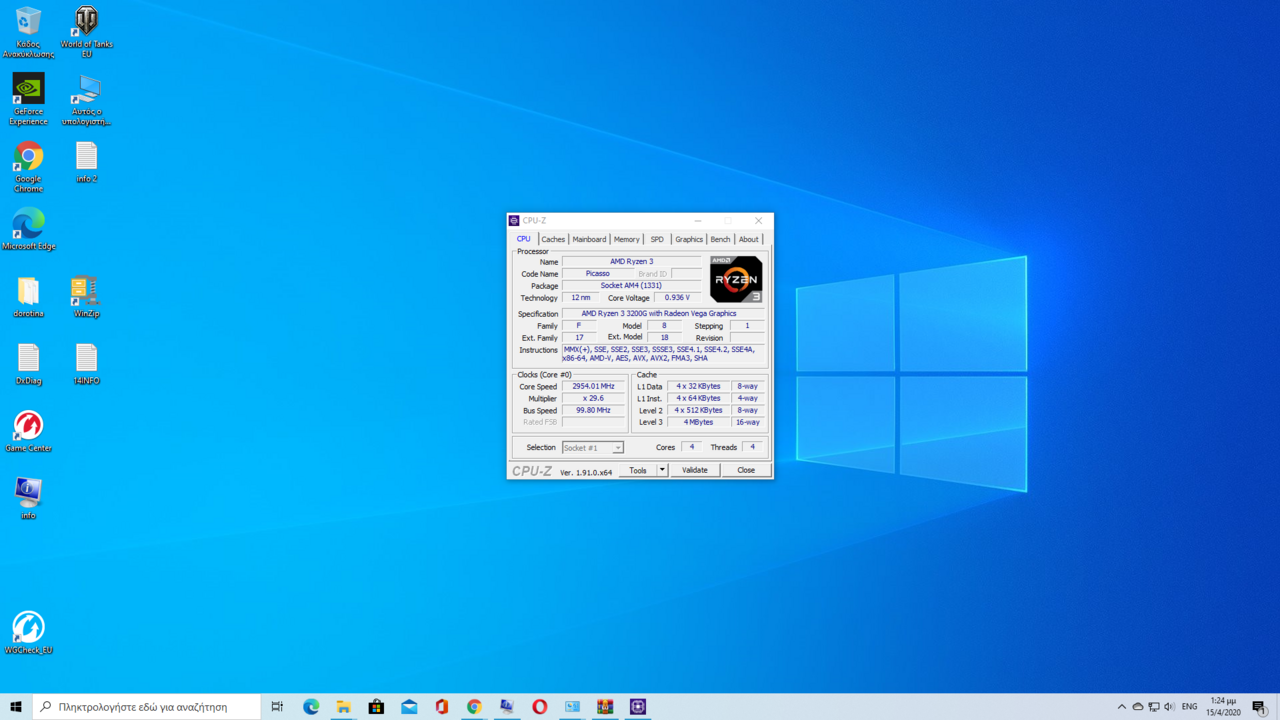The height and width of the screenshot is (720, 1280).
Task: Click the Windows search box
Action: (146, 707)
